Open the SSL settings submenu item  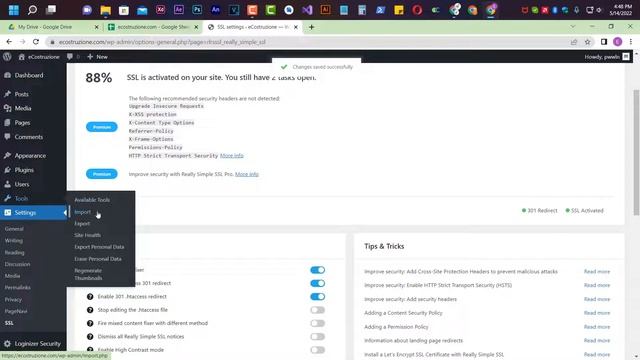[x=9, y=323]
